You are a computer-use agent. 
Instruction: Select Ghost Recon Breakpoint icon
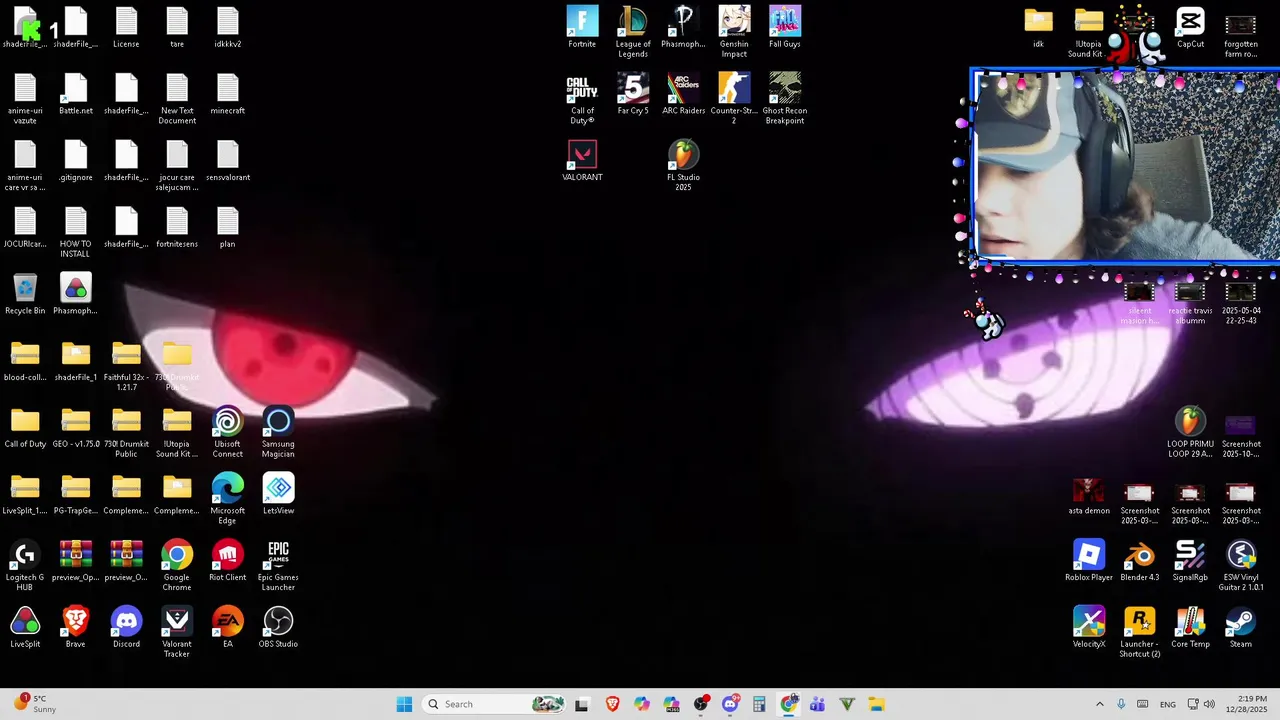click(785, 98)
